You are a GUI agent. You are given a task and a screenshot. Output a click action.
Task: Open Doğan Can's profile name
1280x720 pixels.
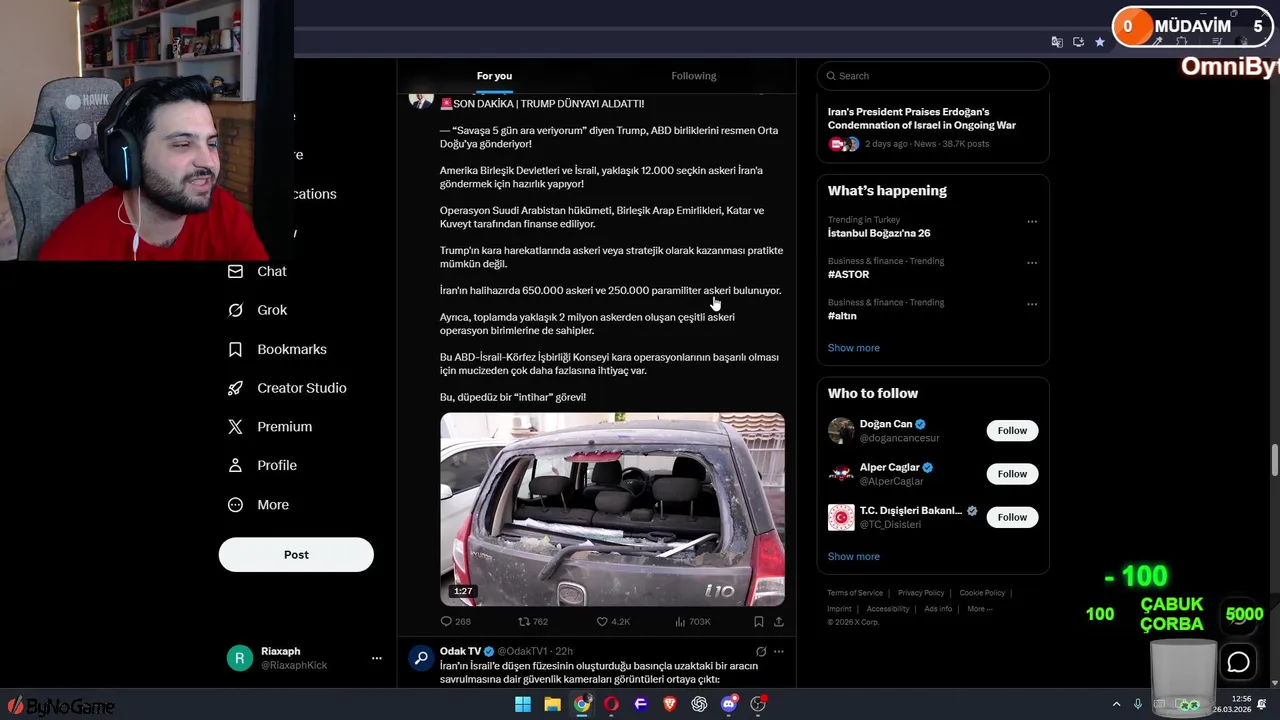886,424
